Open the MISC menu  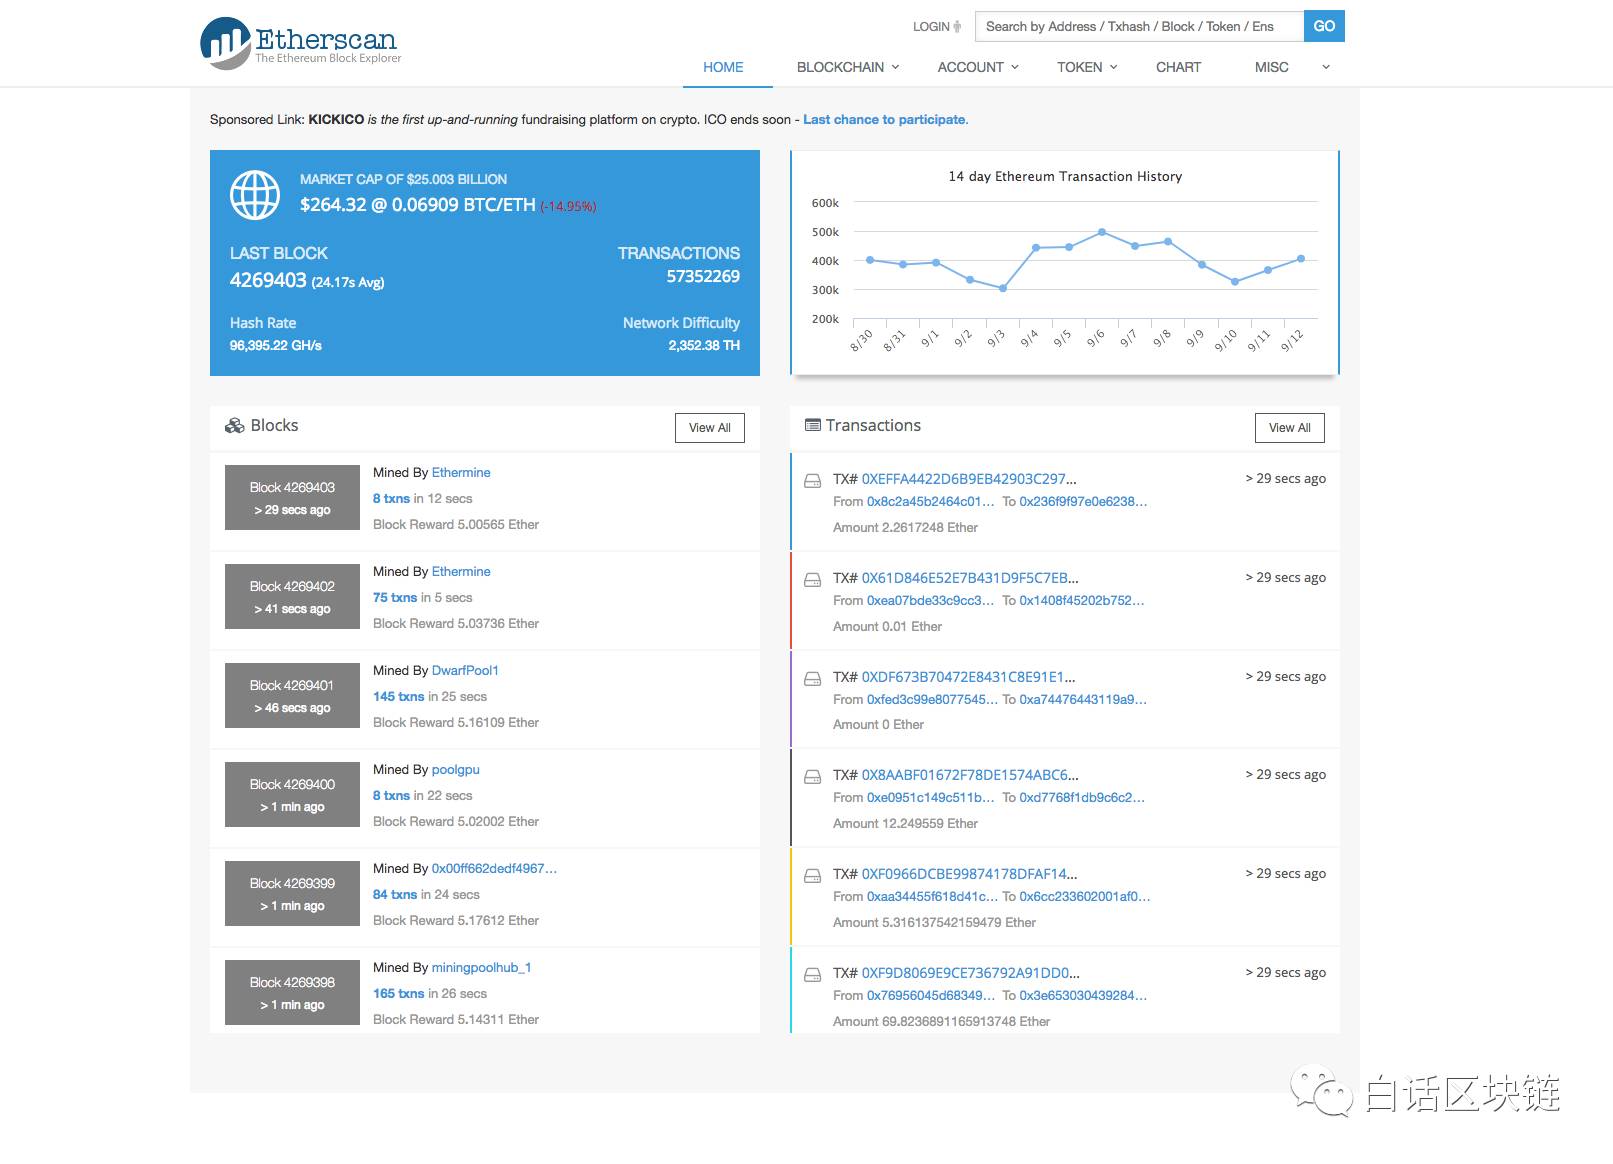click(x=1271, y=67)
